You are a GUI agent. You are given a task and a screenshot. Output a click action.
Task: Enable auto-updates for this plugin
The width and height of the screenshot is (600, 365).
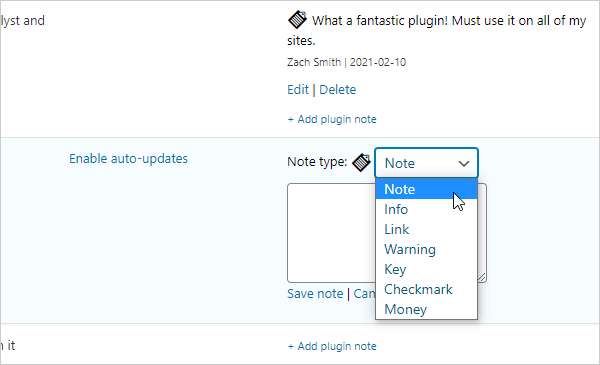[128, 158]
